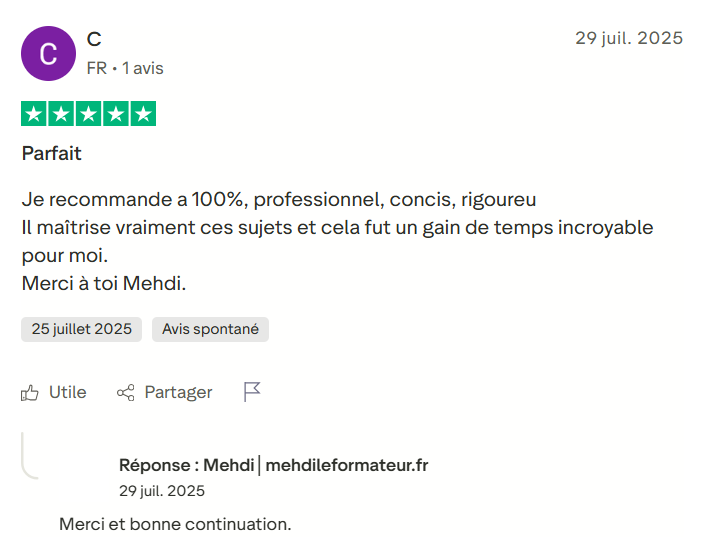The width and height of the screenshot is (701, 538).
Task: Click the reply text "Merci et bonne continuation."
Action: [175, 524]
